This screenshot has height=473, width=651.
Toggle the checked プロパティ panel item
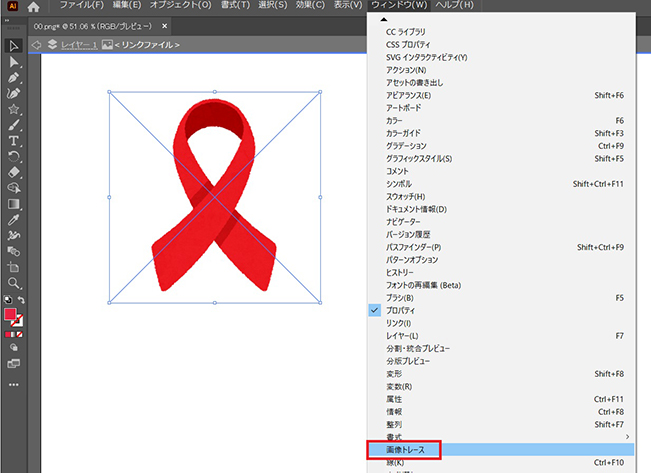[406, 311]
